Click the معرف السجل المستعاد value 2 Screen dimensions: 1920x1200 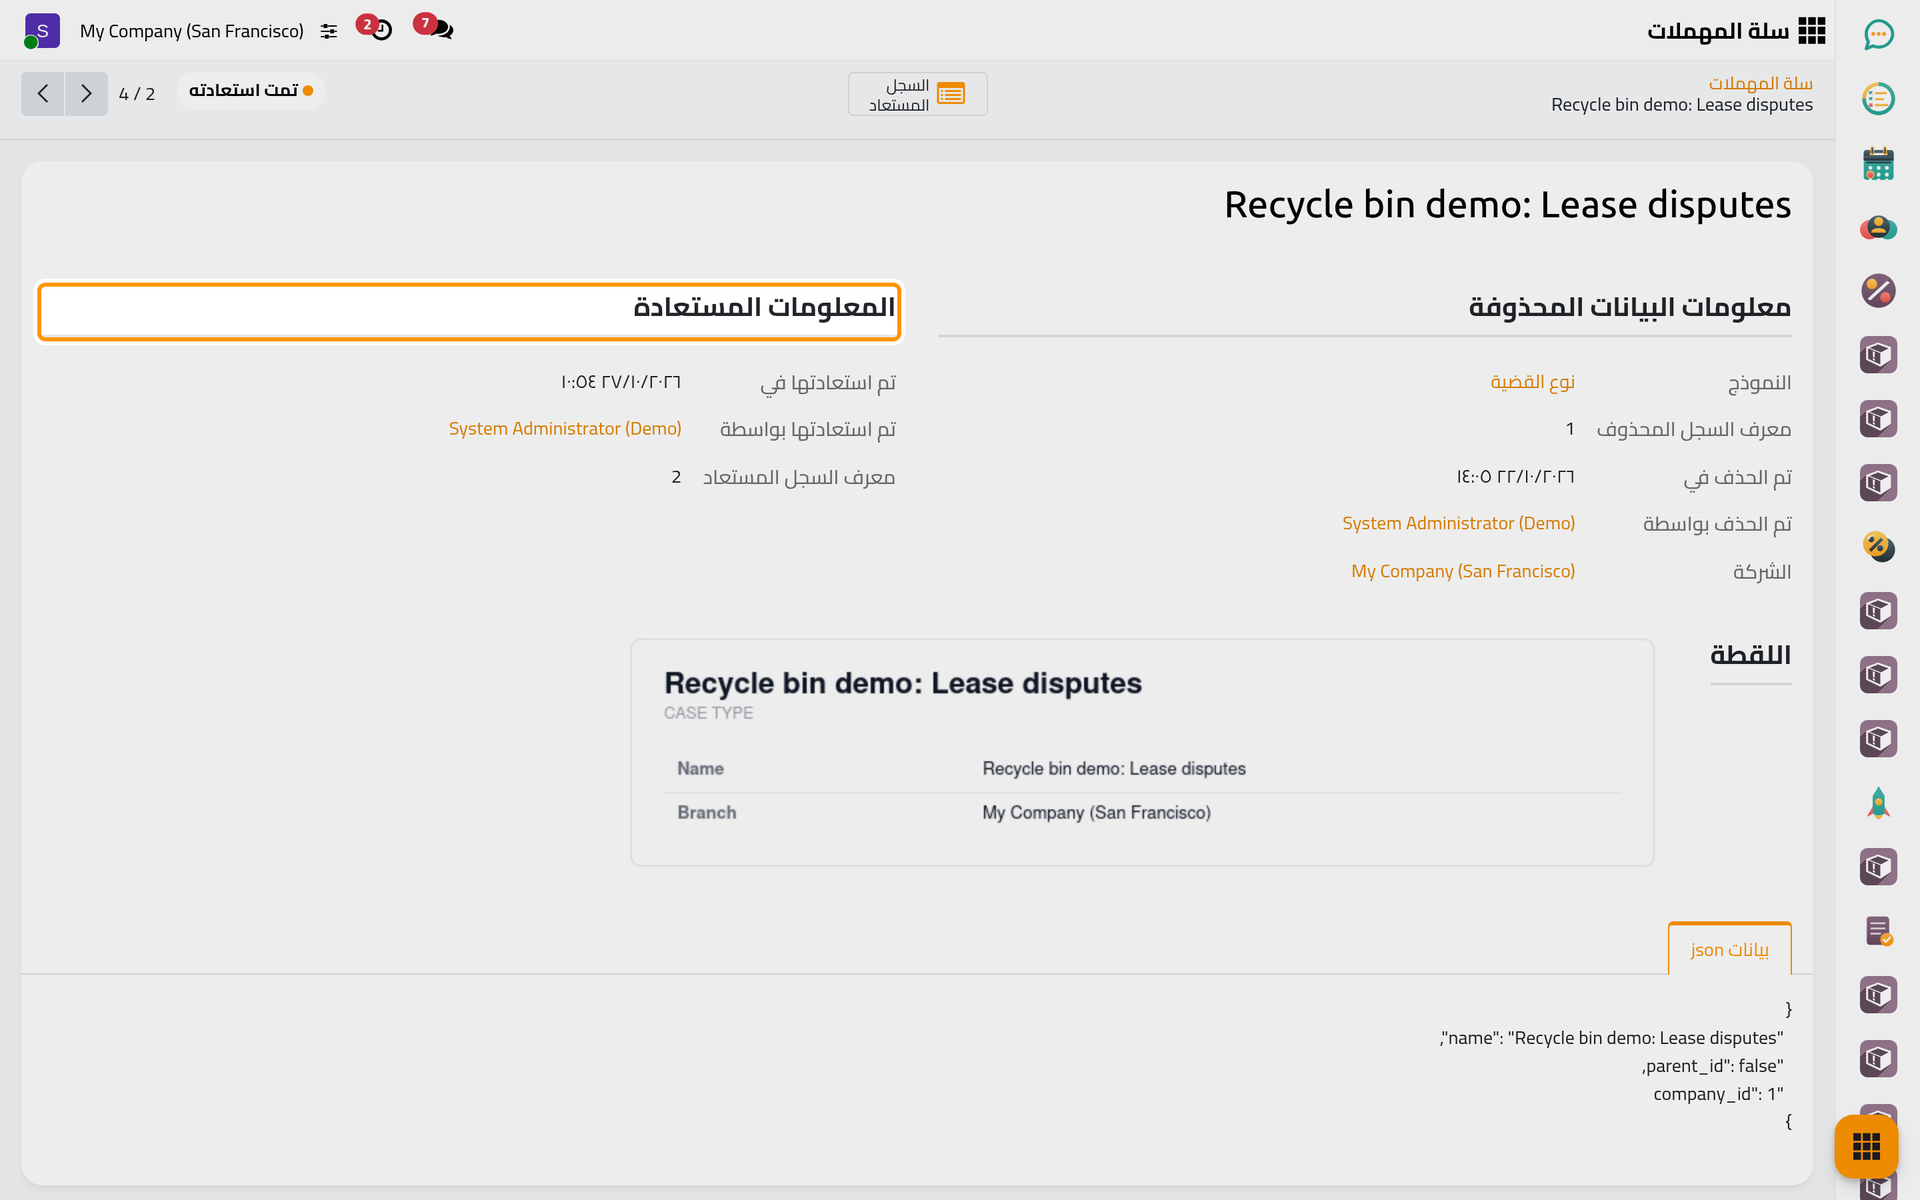[x=676, y=477]
